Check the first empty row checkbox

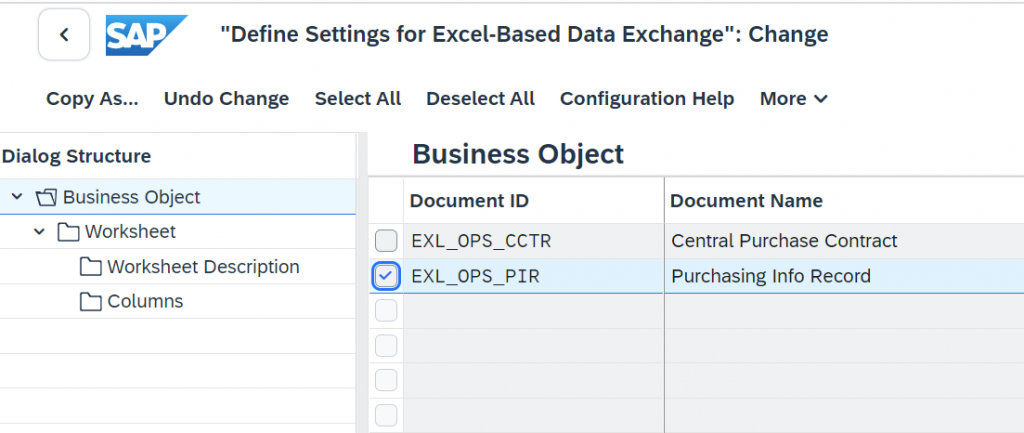[386, 311]
